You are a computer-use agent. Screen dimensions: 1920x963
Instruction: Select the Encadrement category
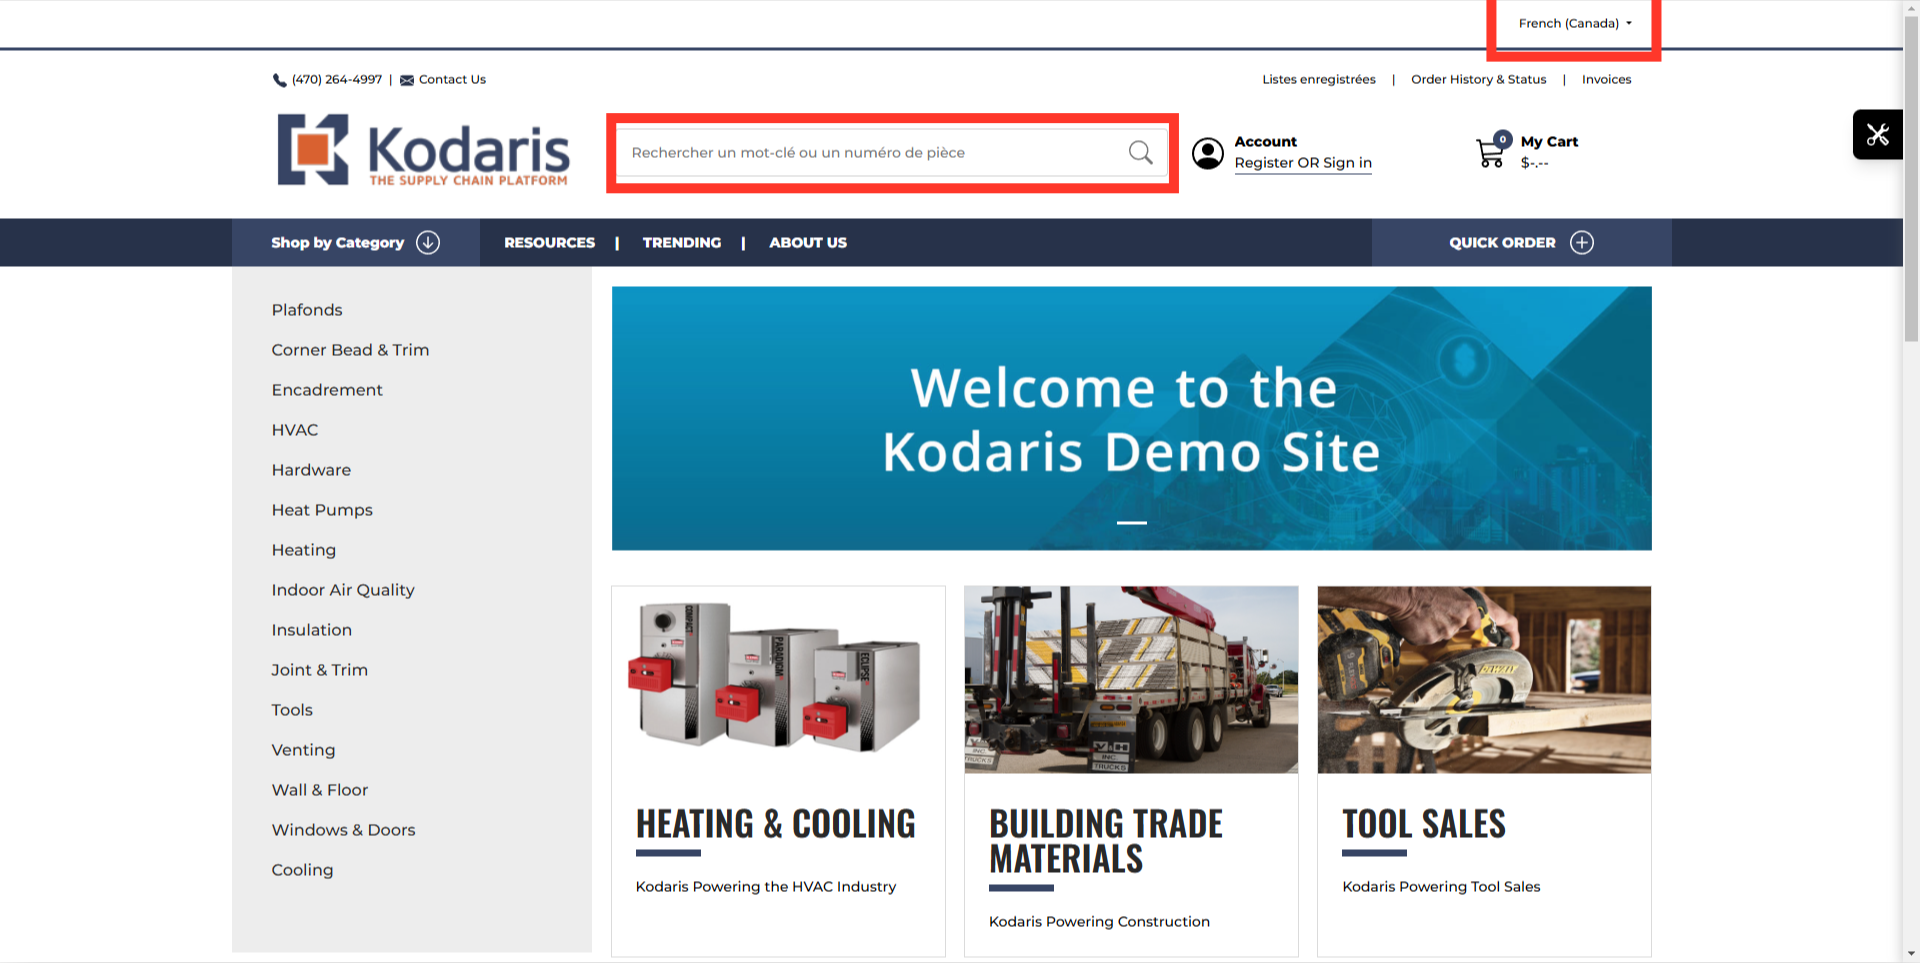[x=327, y=390]
